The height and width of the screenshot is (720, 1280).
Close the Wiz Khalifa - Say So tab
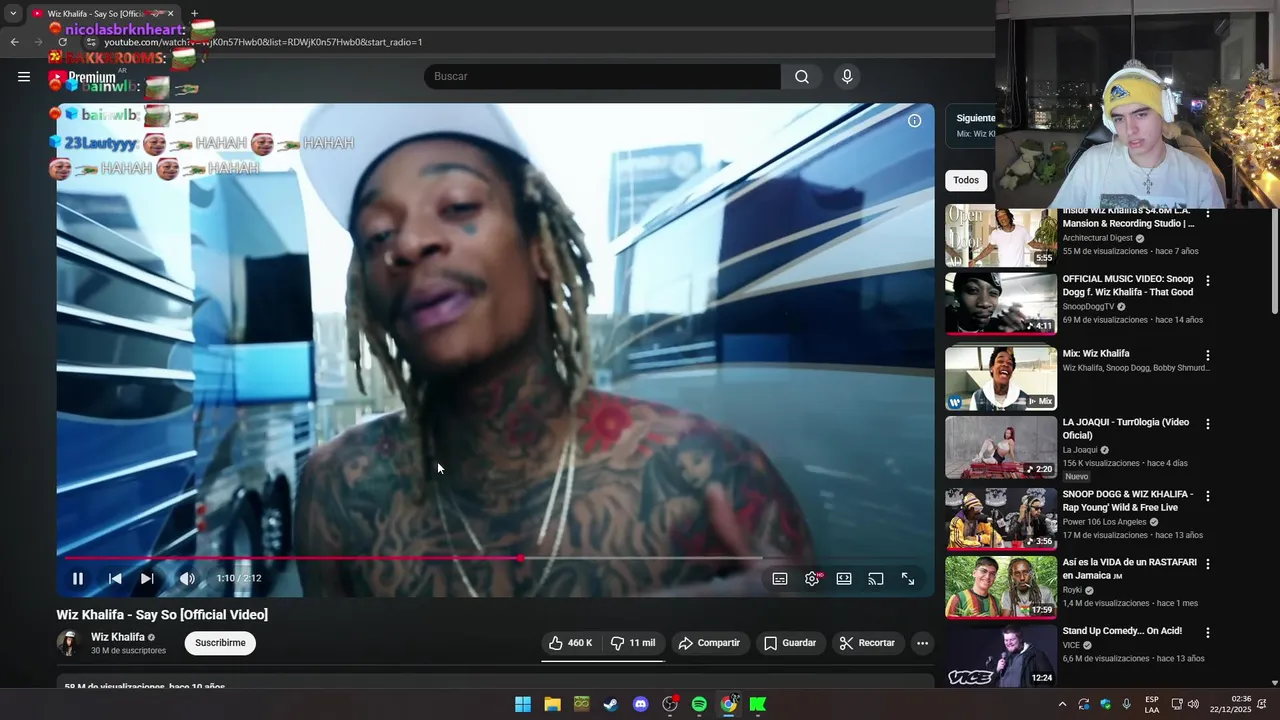(170, 14)
